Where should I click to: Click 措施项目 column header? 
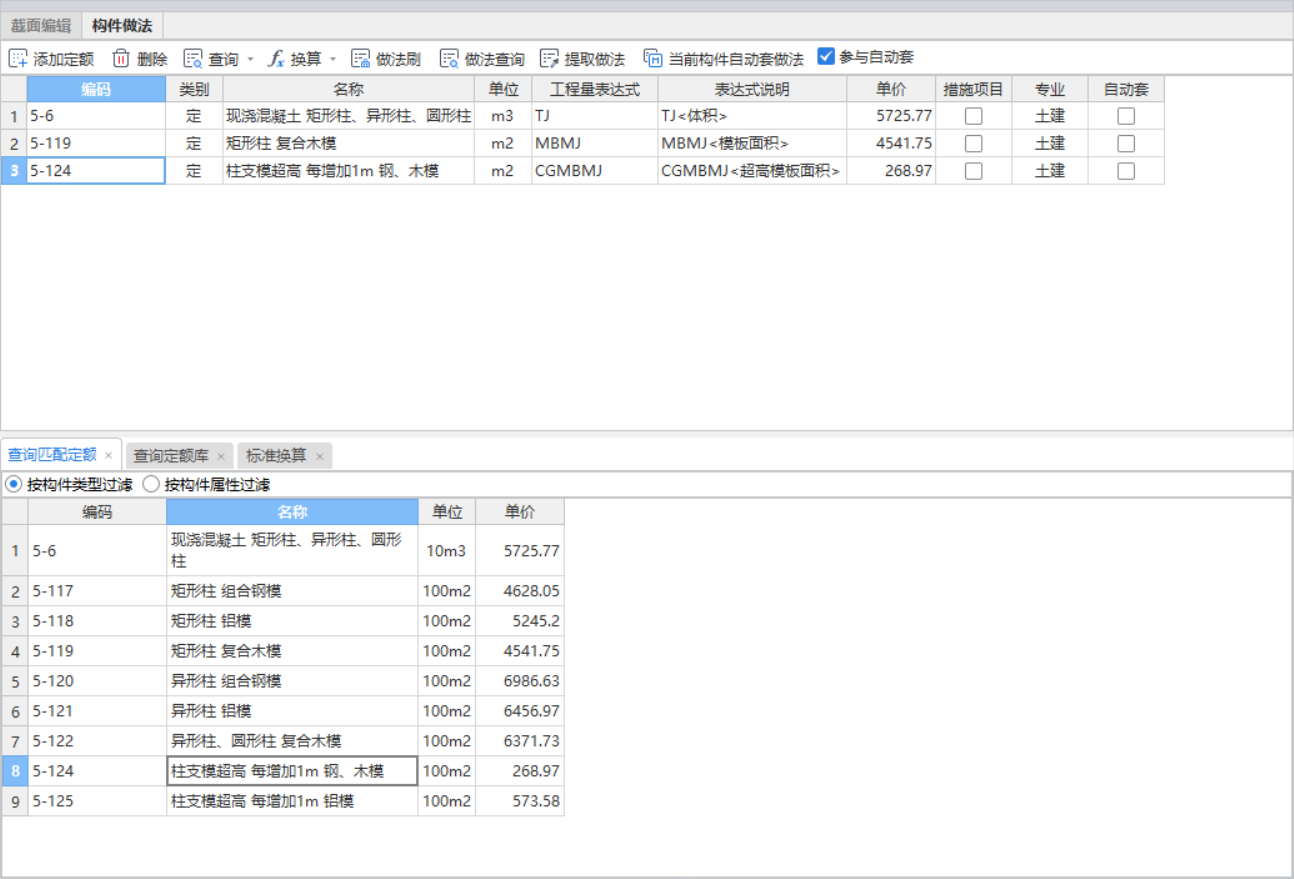point(973,89)
